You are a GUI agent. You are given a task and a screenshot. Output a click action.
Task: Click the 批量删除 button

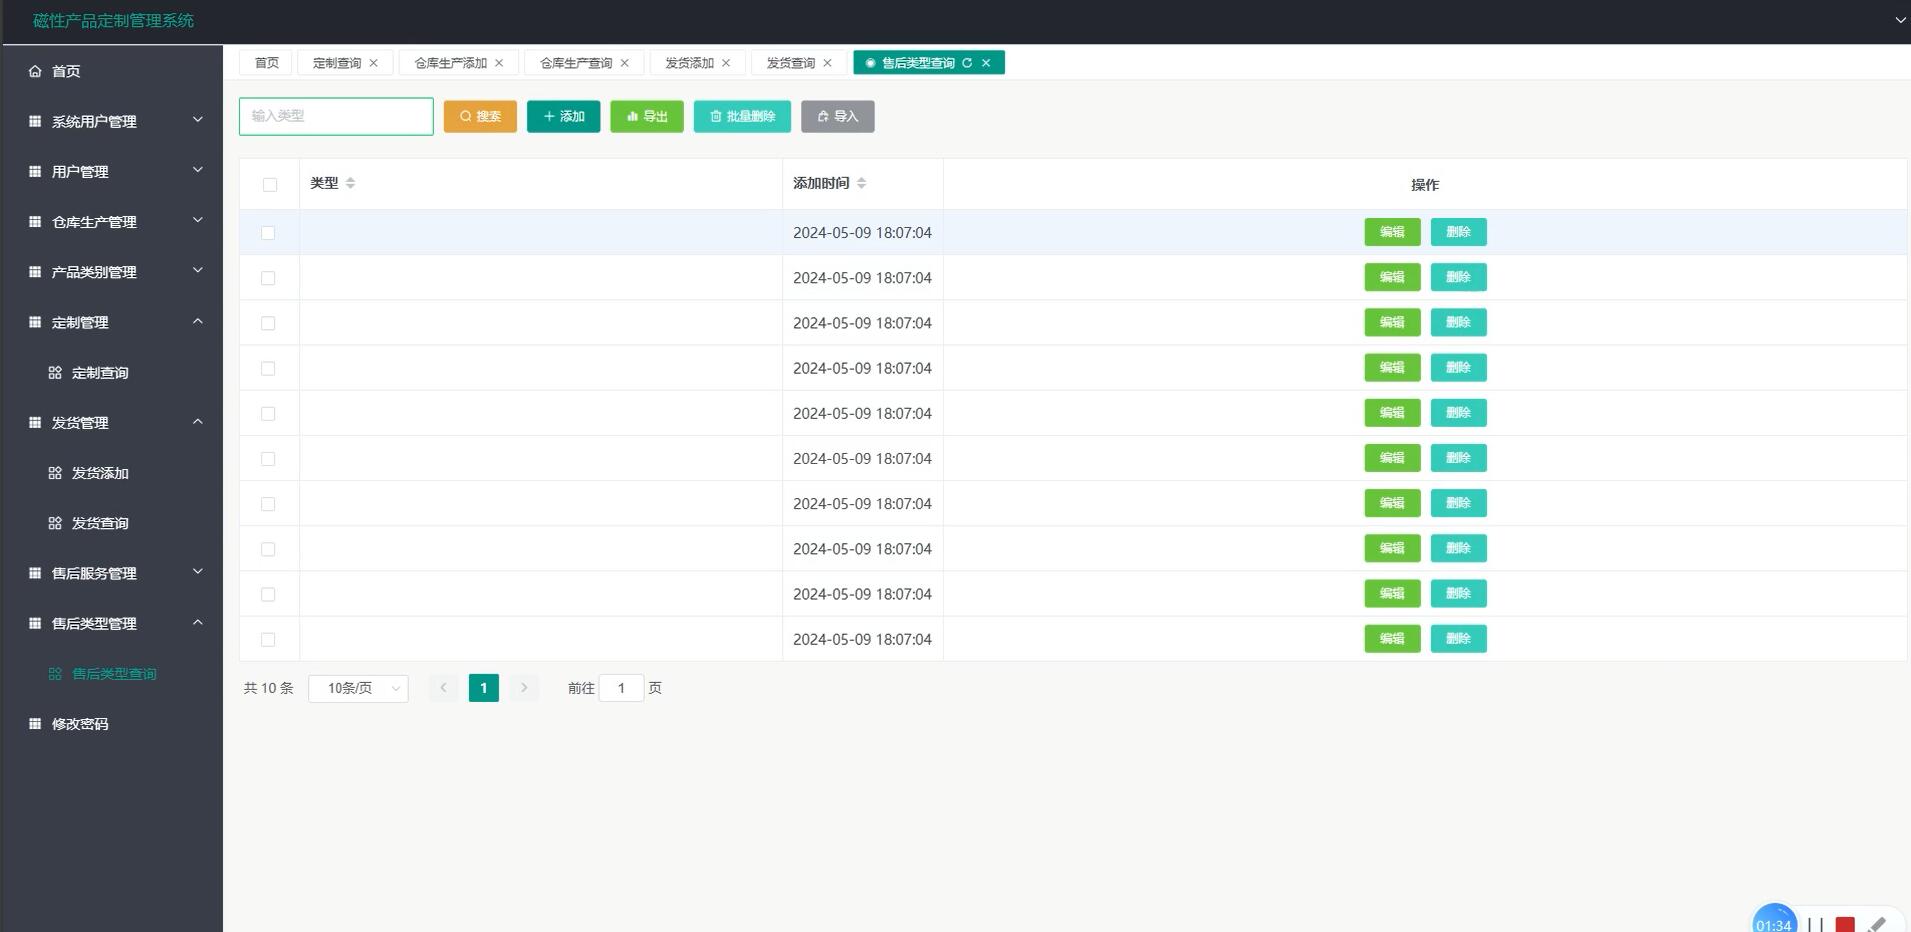(x=742, y=117)
